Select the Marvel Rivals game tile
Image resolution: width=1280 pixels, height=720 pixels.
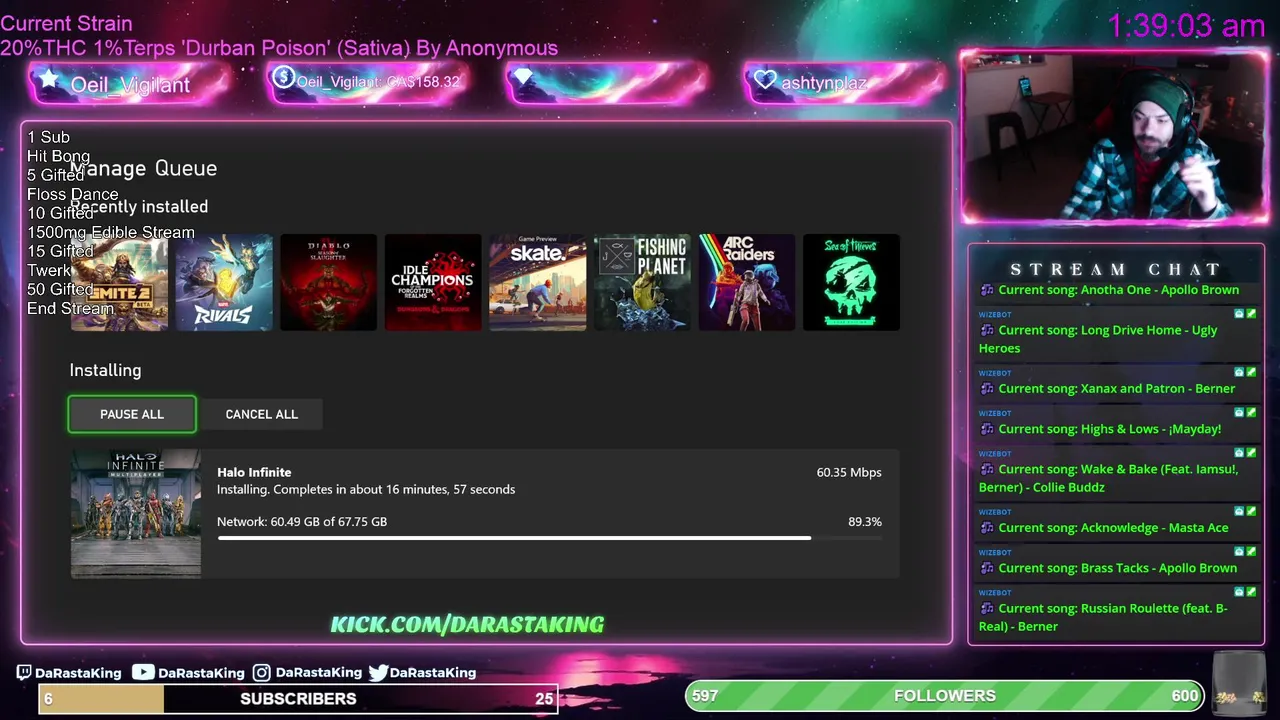point(224,283)
